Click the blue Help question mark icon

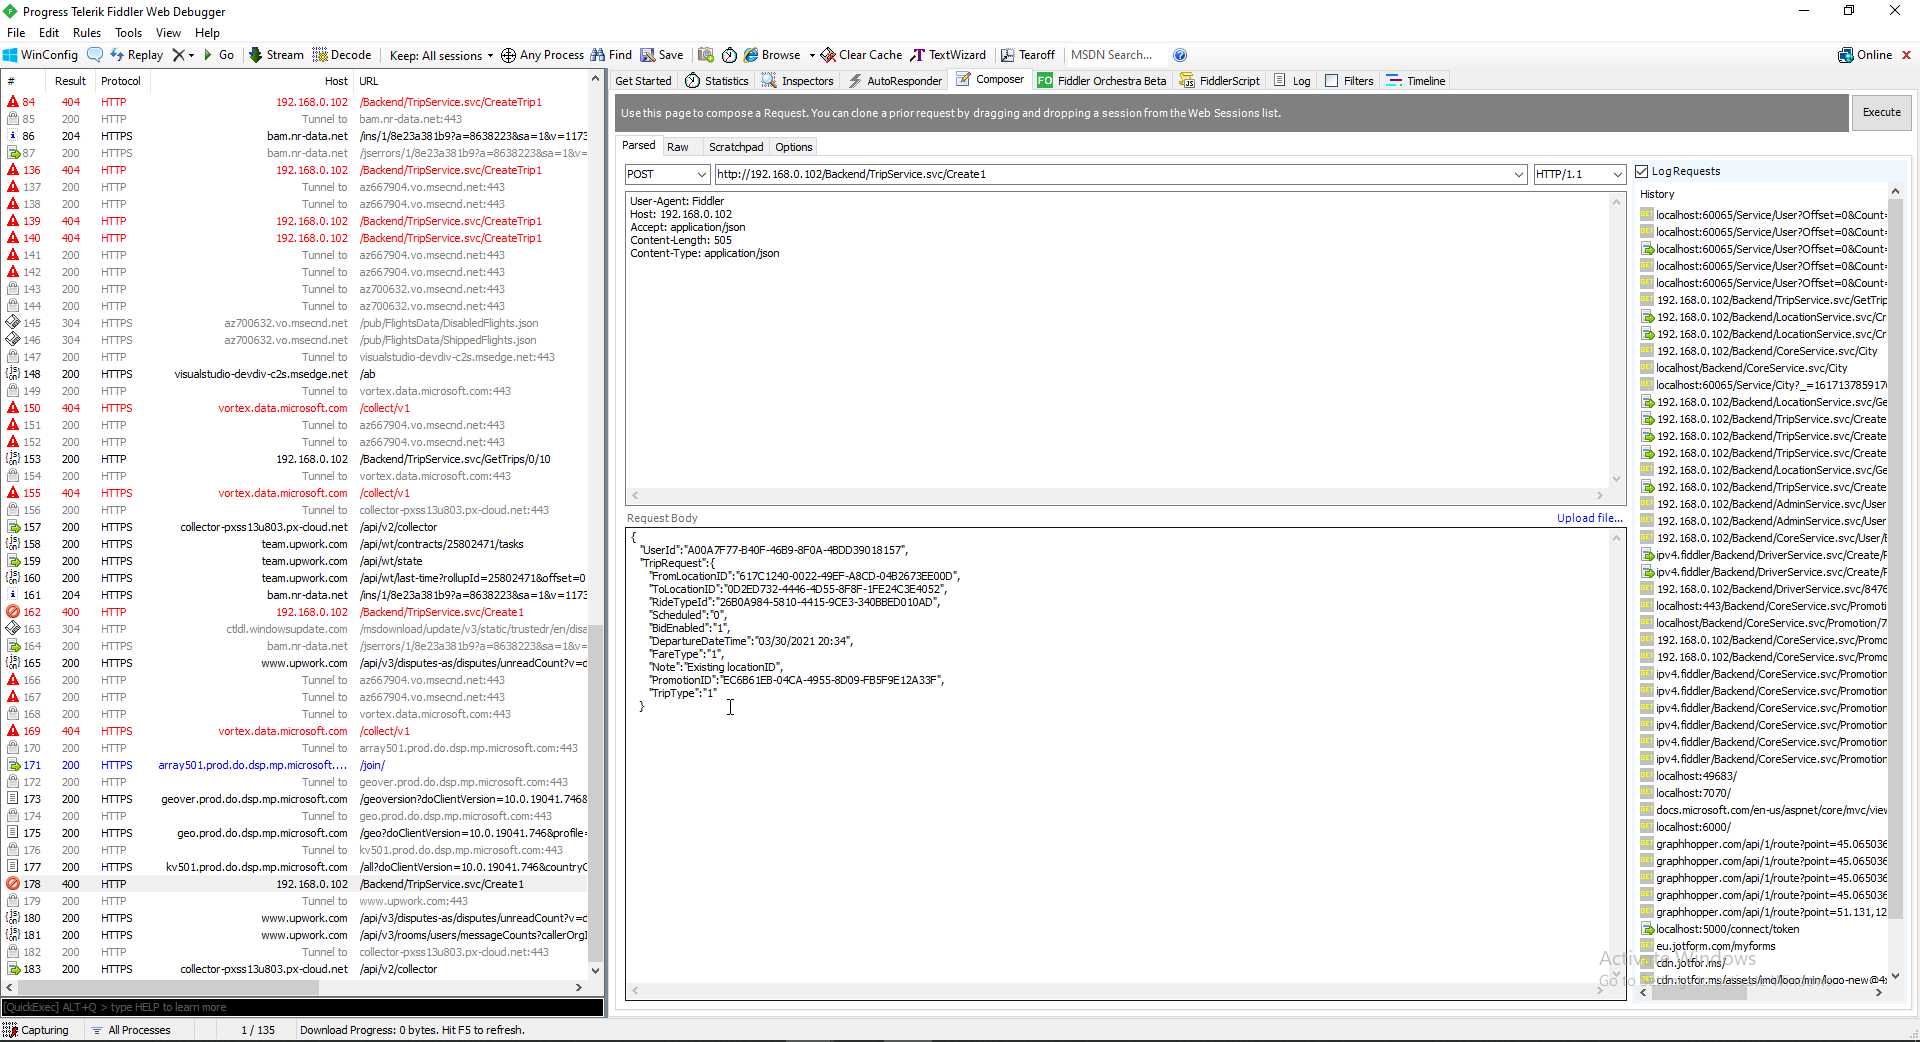coord(1180,55)
